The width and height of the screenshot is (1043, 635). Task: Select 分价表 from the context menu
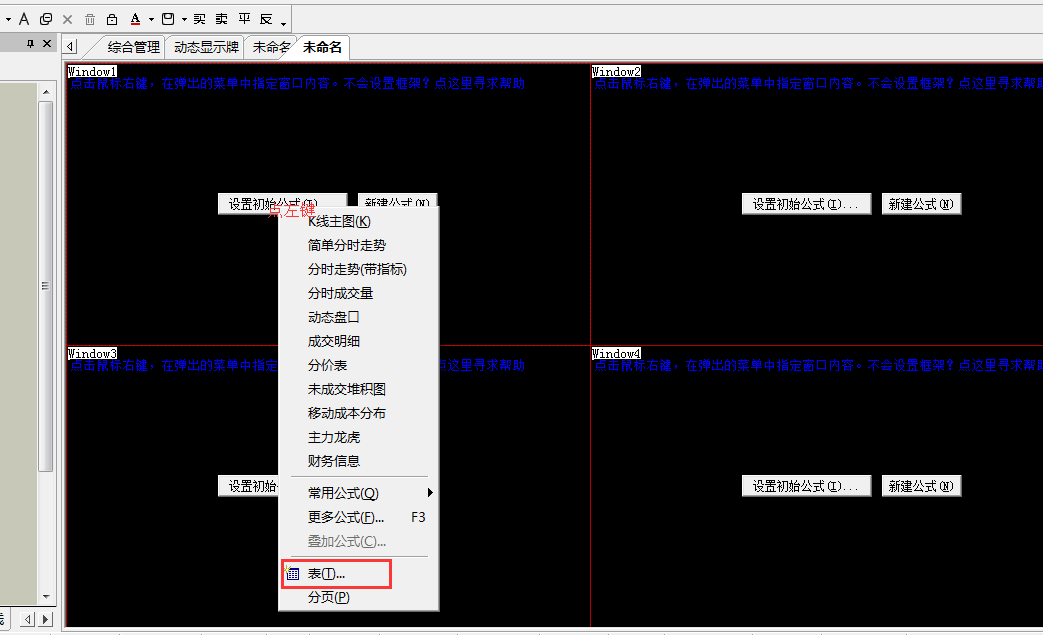(x=359, y=365)
